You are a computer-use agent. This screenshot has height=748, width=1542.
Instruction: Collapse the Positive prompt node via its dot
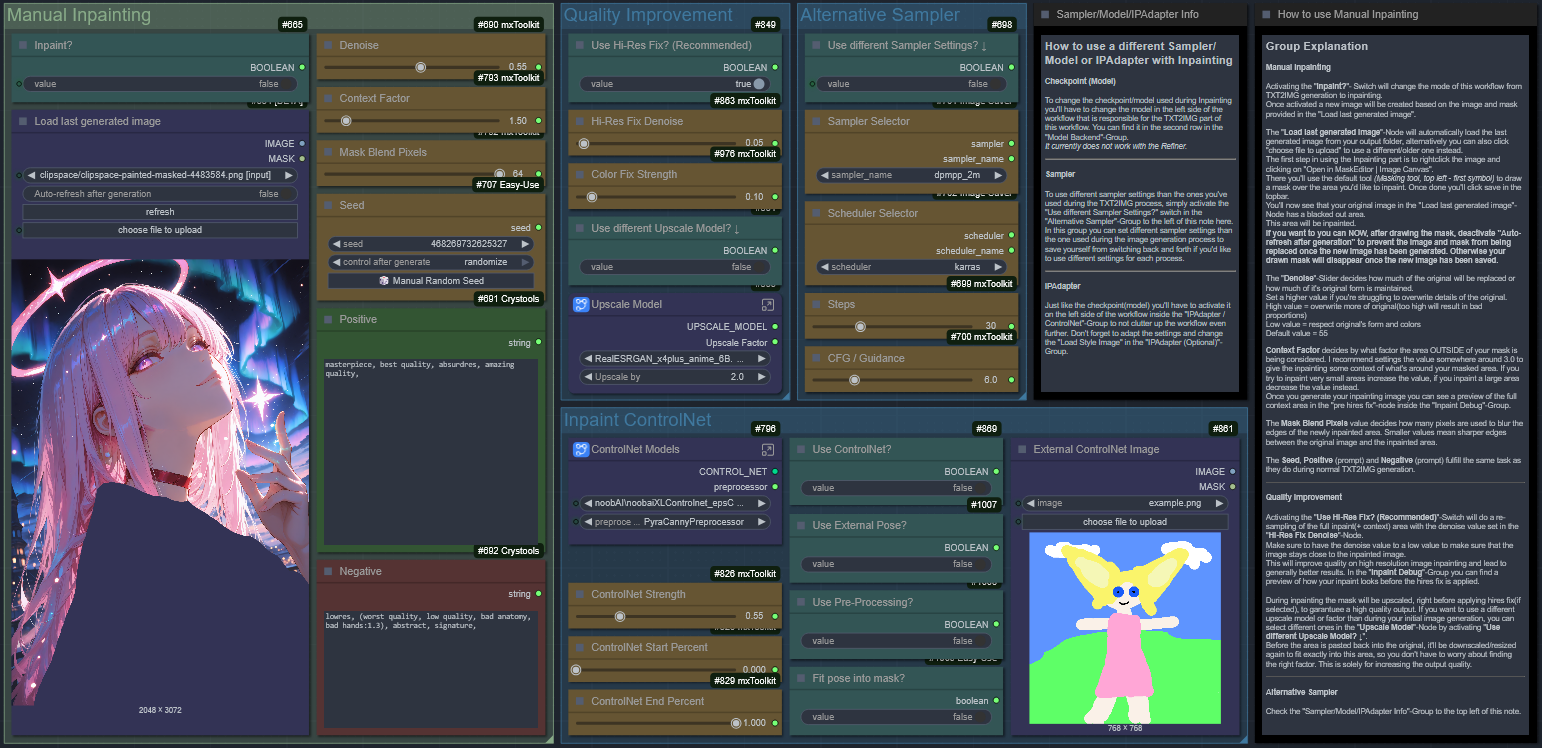(327, 319)
